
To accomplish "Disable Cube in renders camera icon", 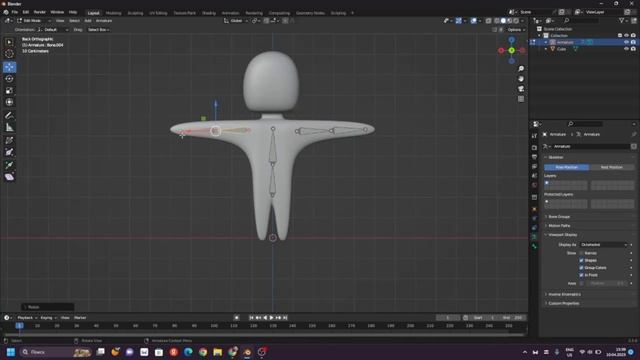I will (633, 49).
